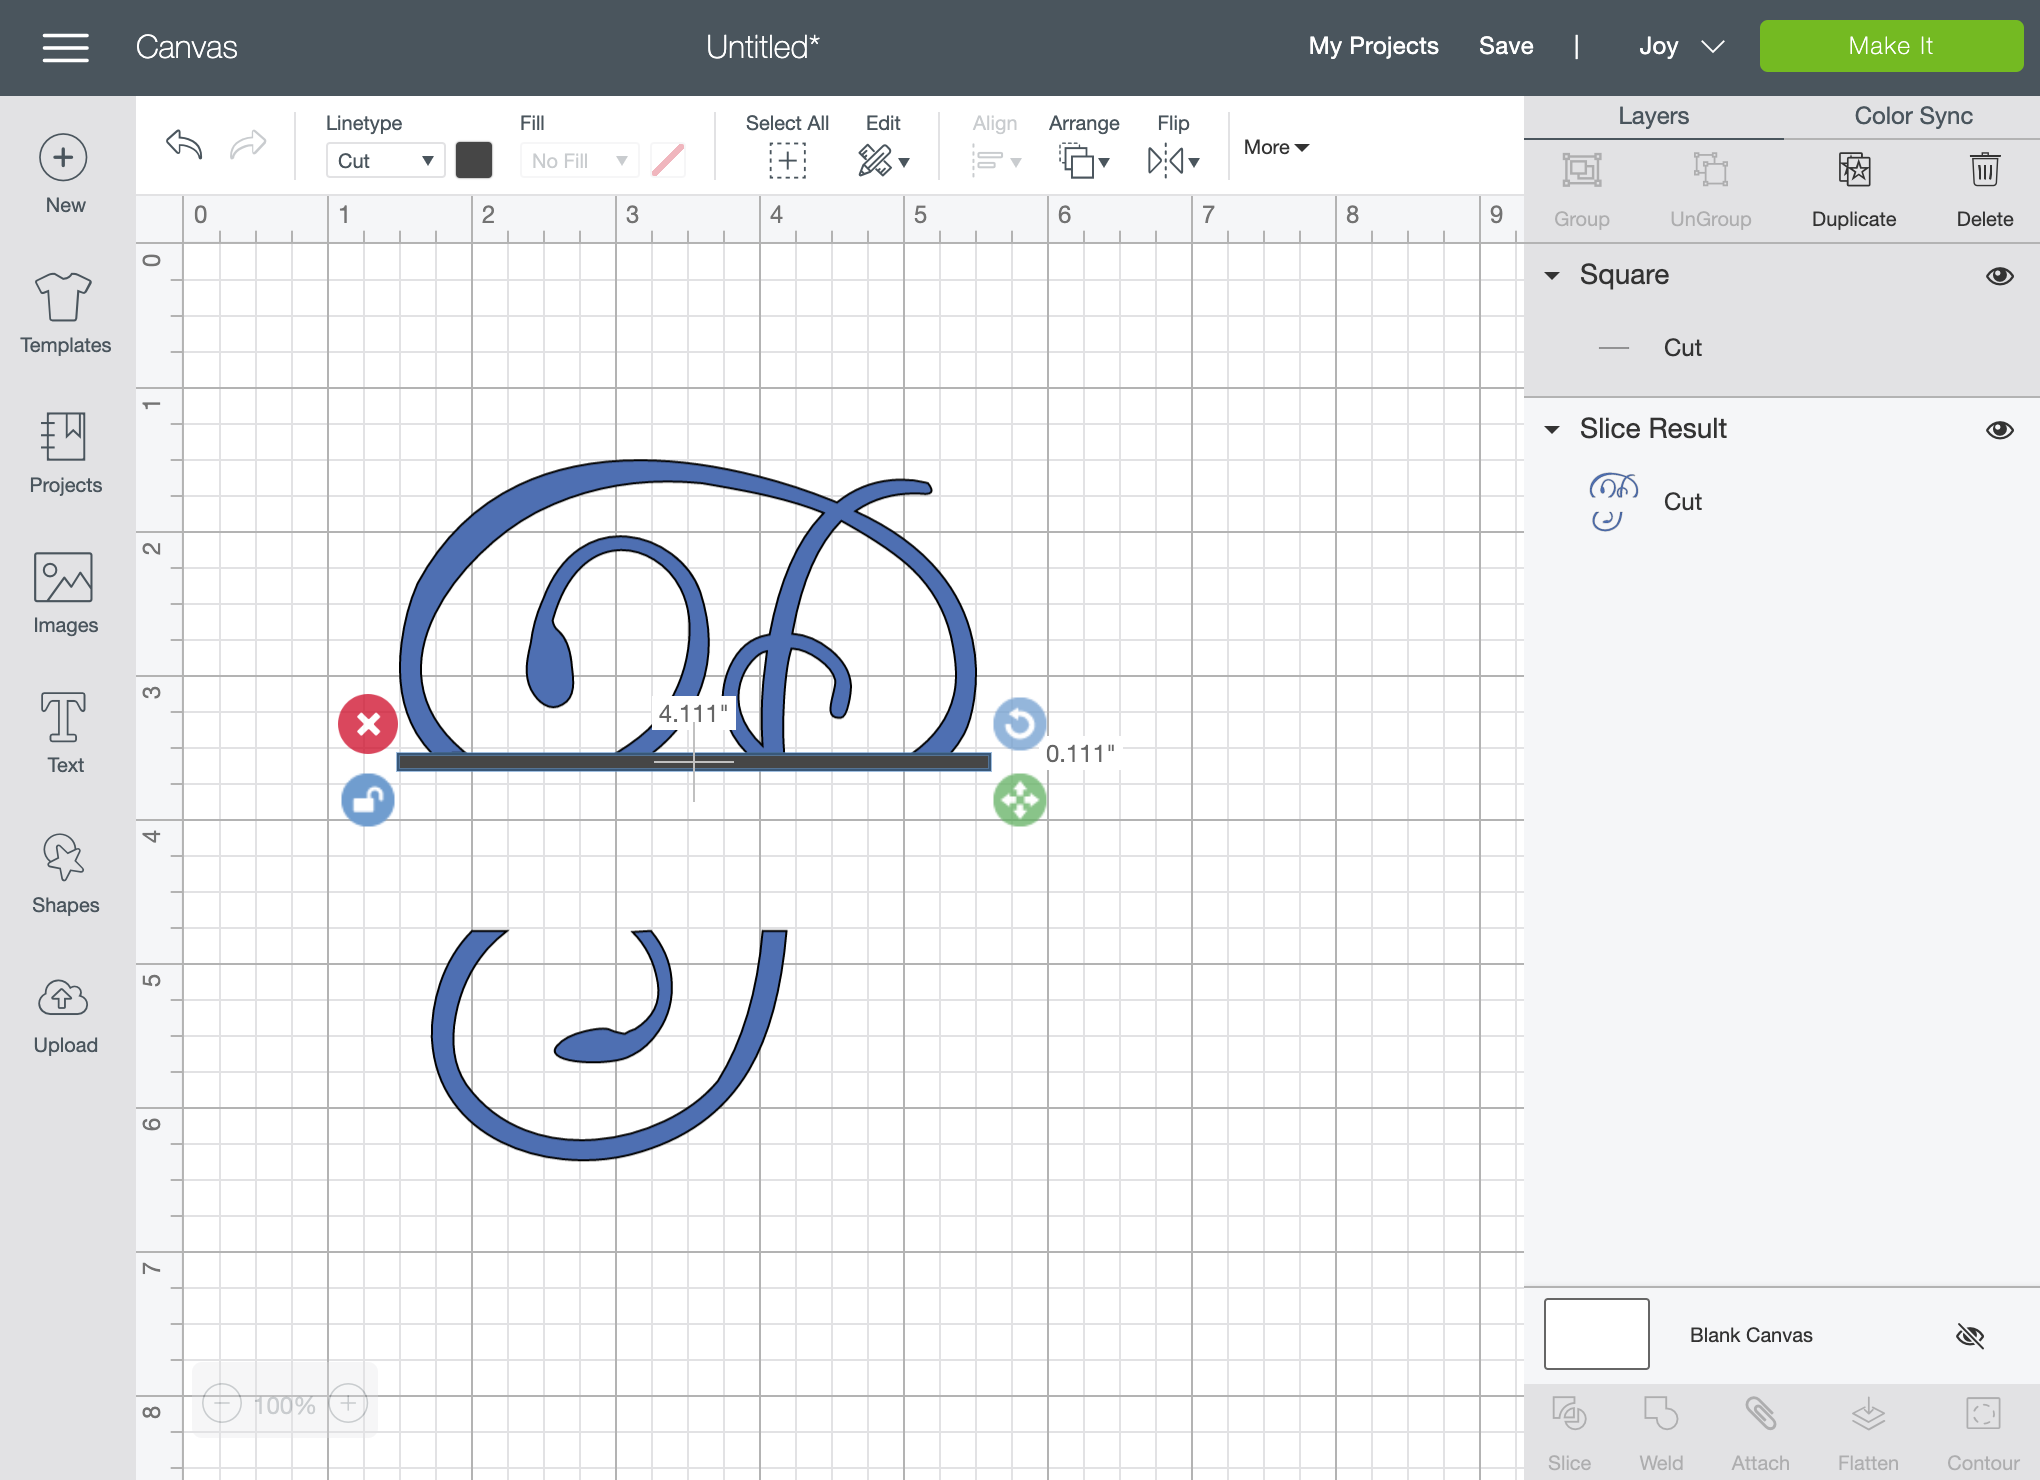Undo the last action
The image size is (2040, 1480).
pos(184,145)
